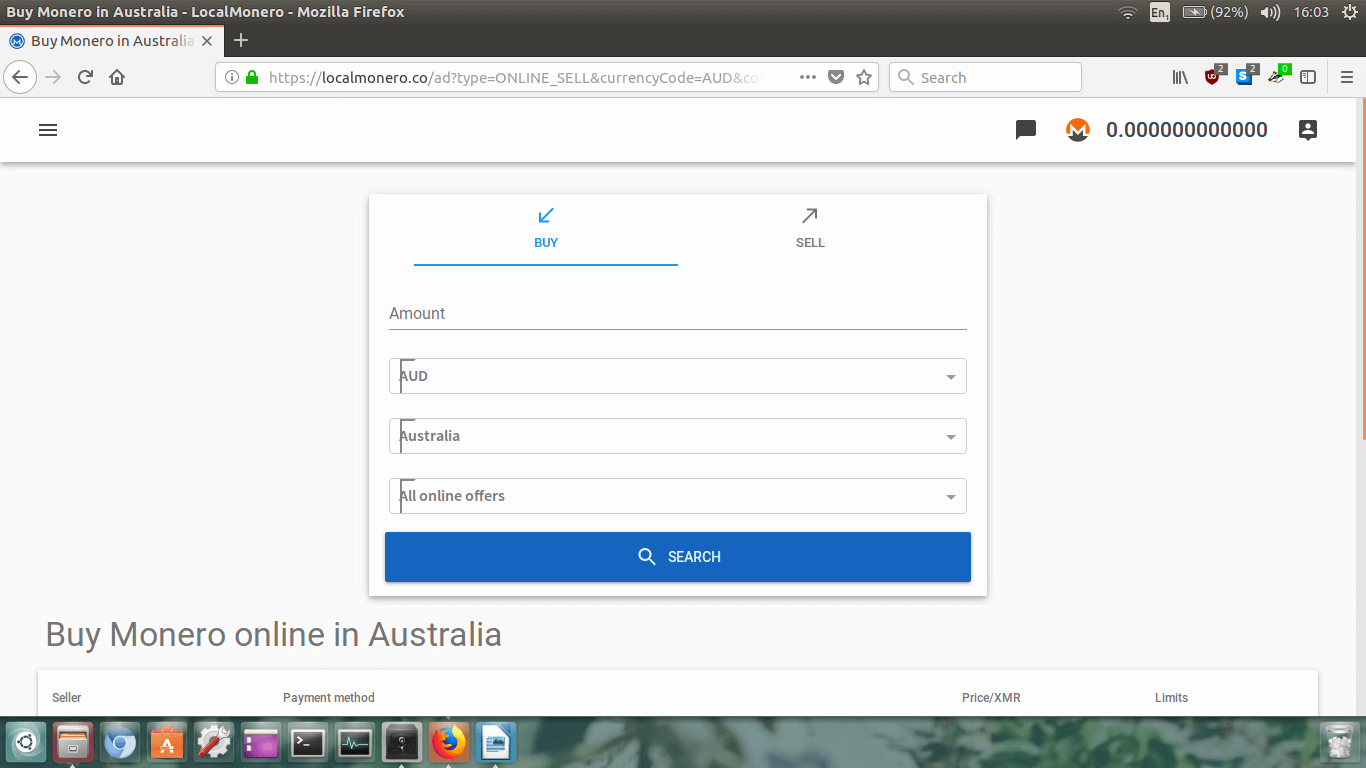Click the Price/XMR column header

(x=991, y=698)
